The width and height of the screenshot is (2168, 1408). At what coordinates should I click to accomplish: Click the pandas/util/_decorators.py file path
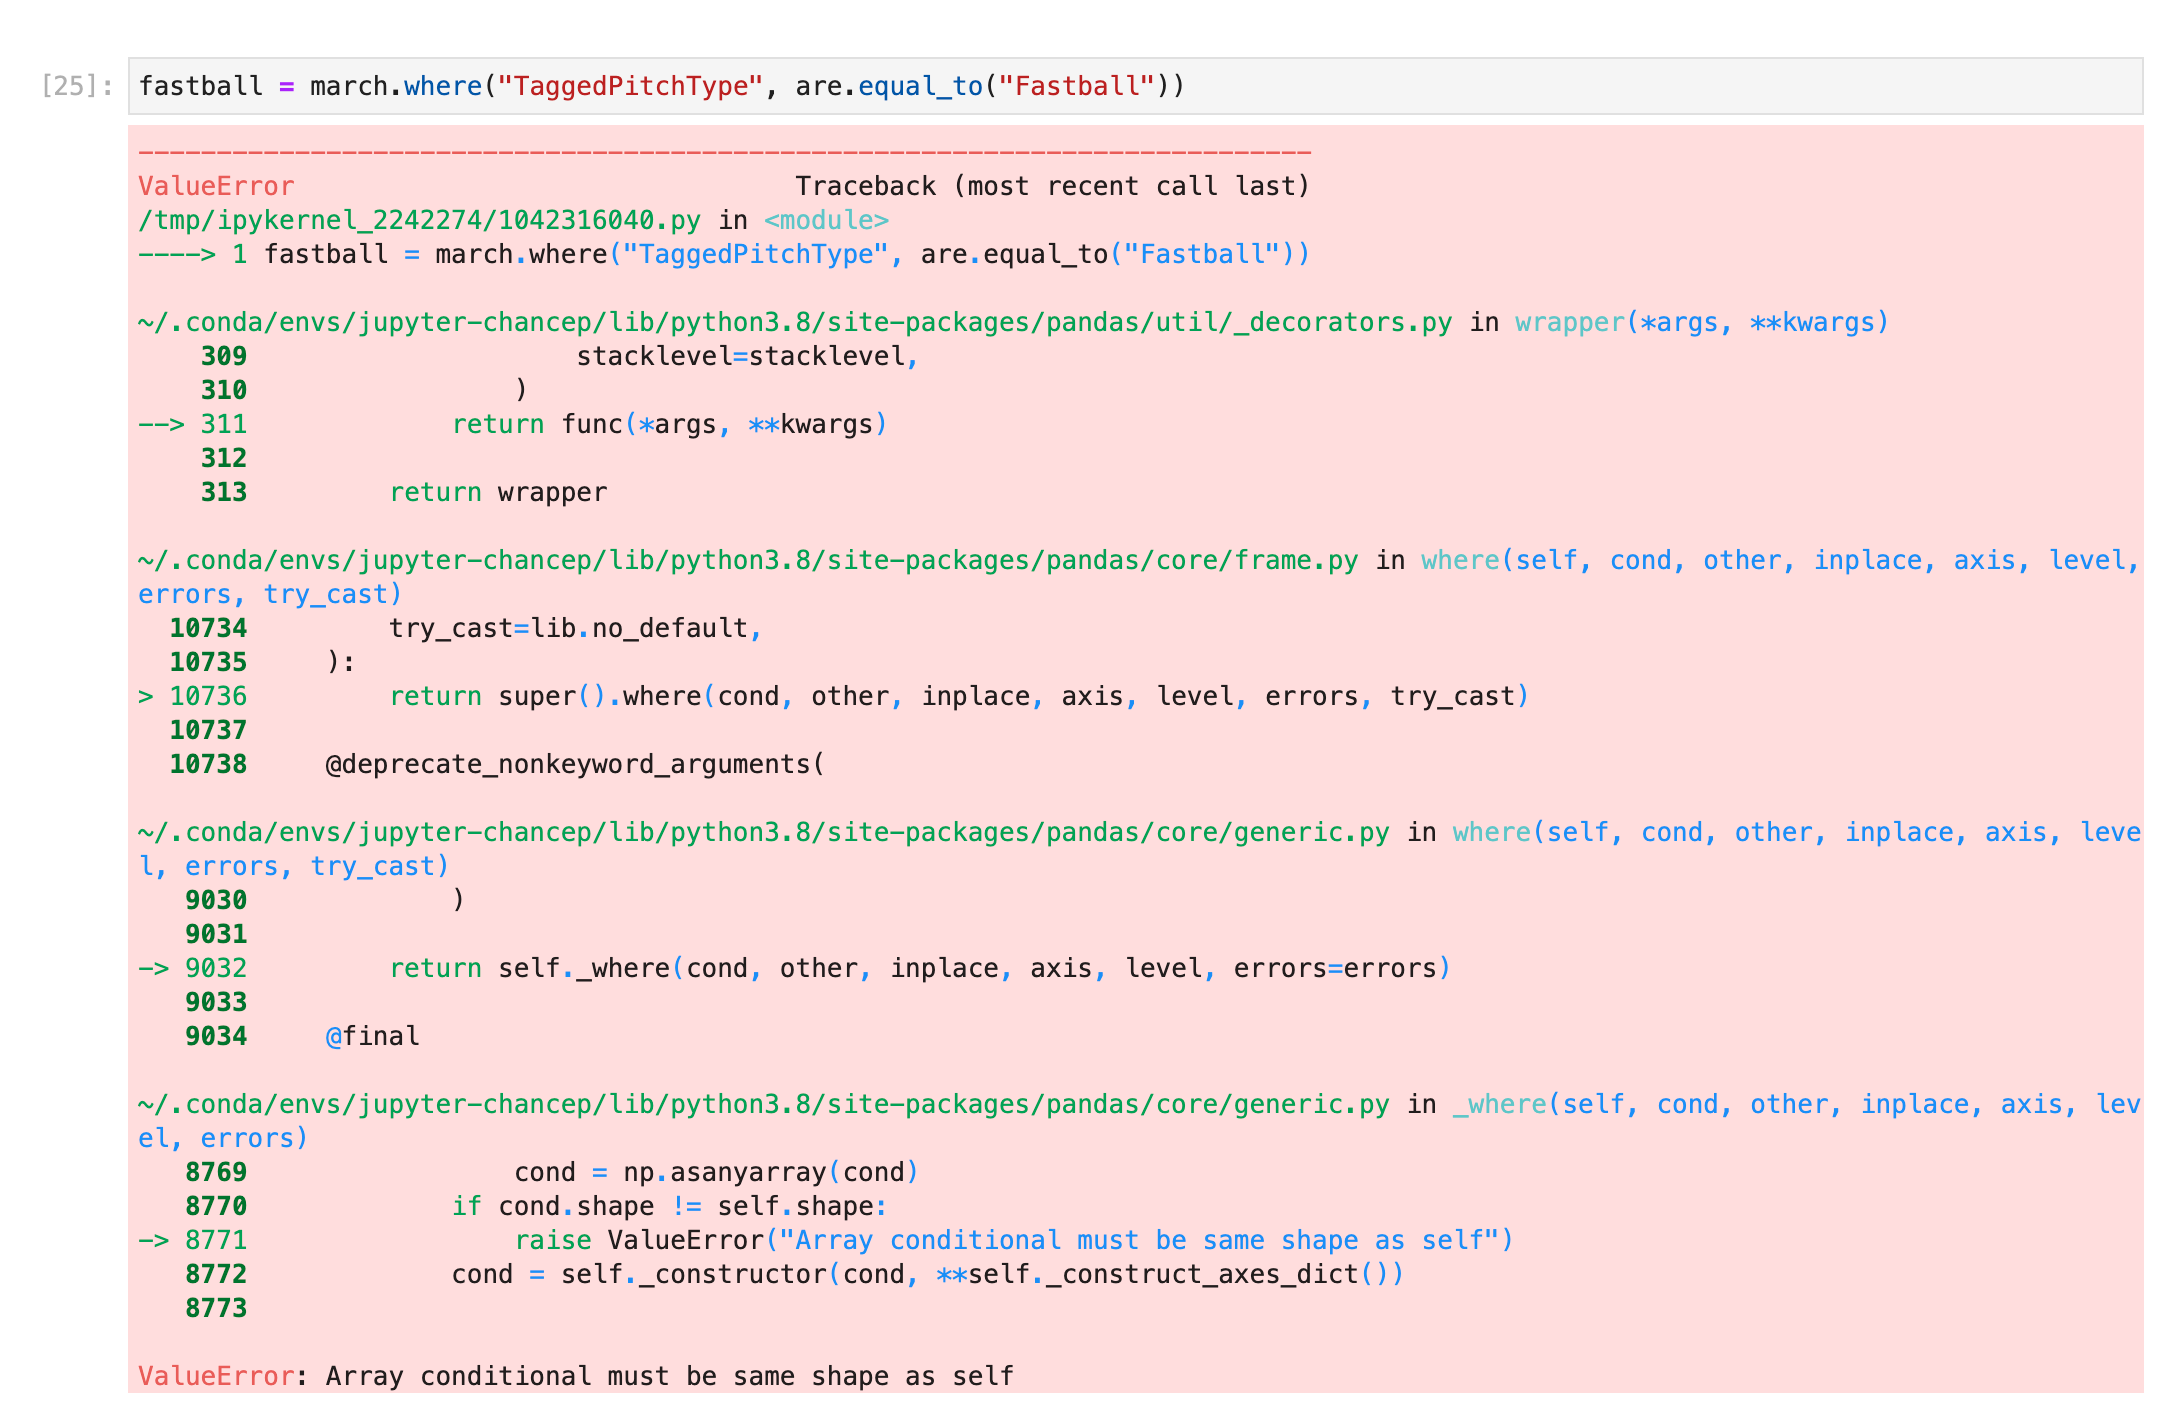point(795,322)
